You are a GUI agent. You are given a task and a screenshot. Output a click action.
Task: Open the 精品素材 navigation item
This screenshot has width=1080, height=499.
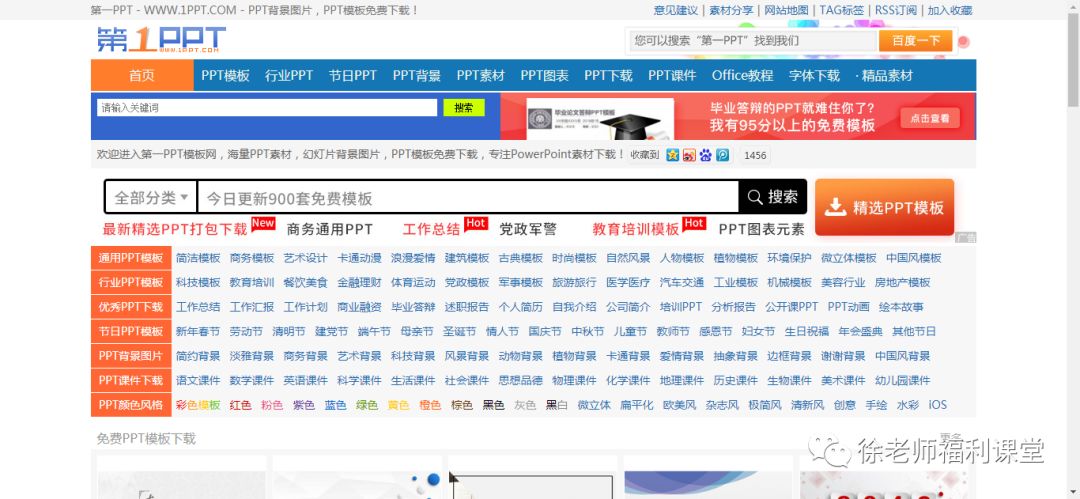click(x=884, y=76)
